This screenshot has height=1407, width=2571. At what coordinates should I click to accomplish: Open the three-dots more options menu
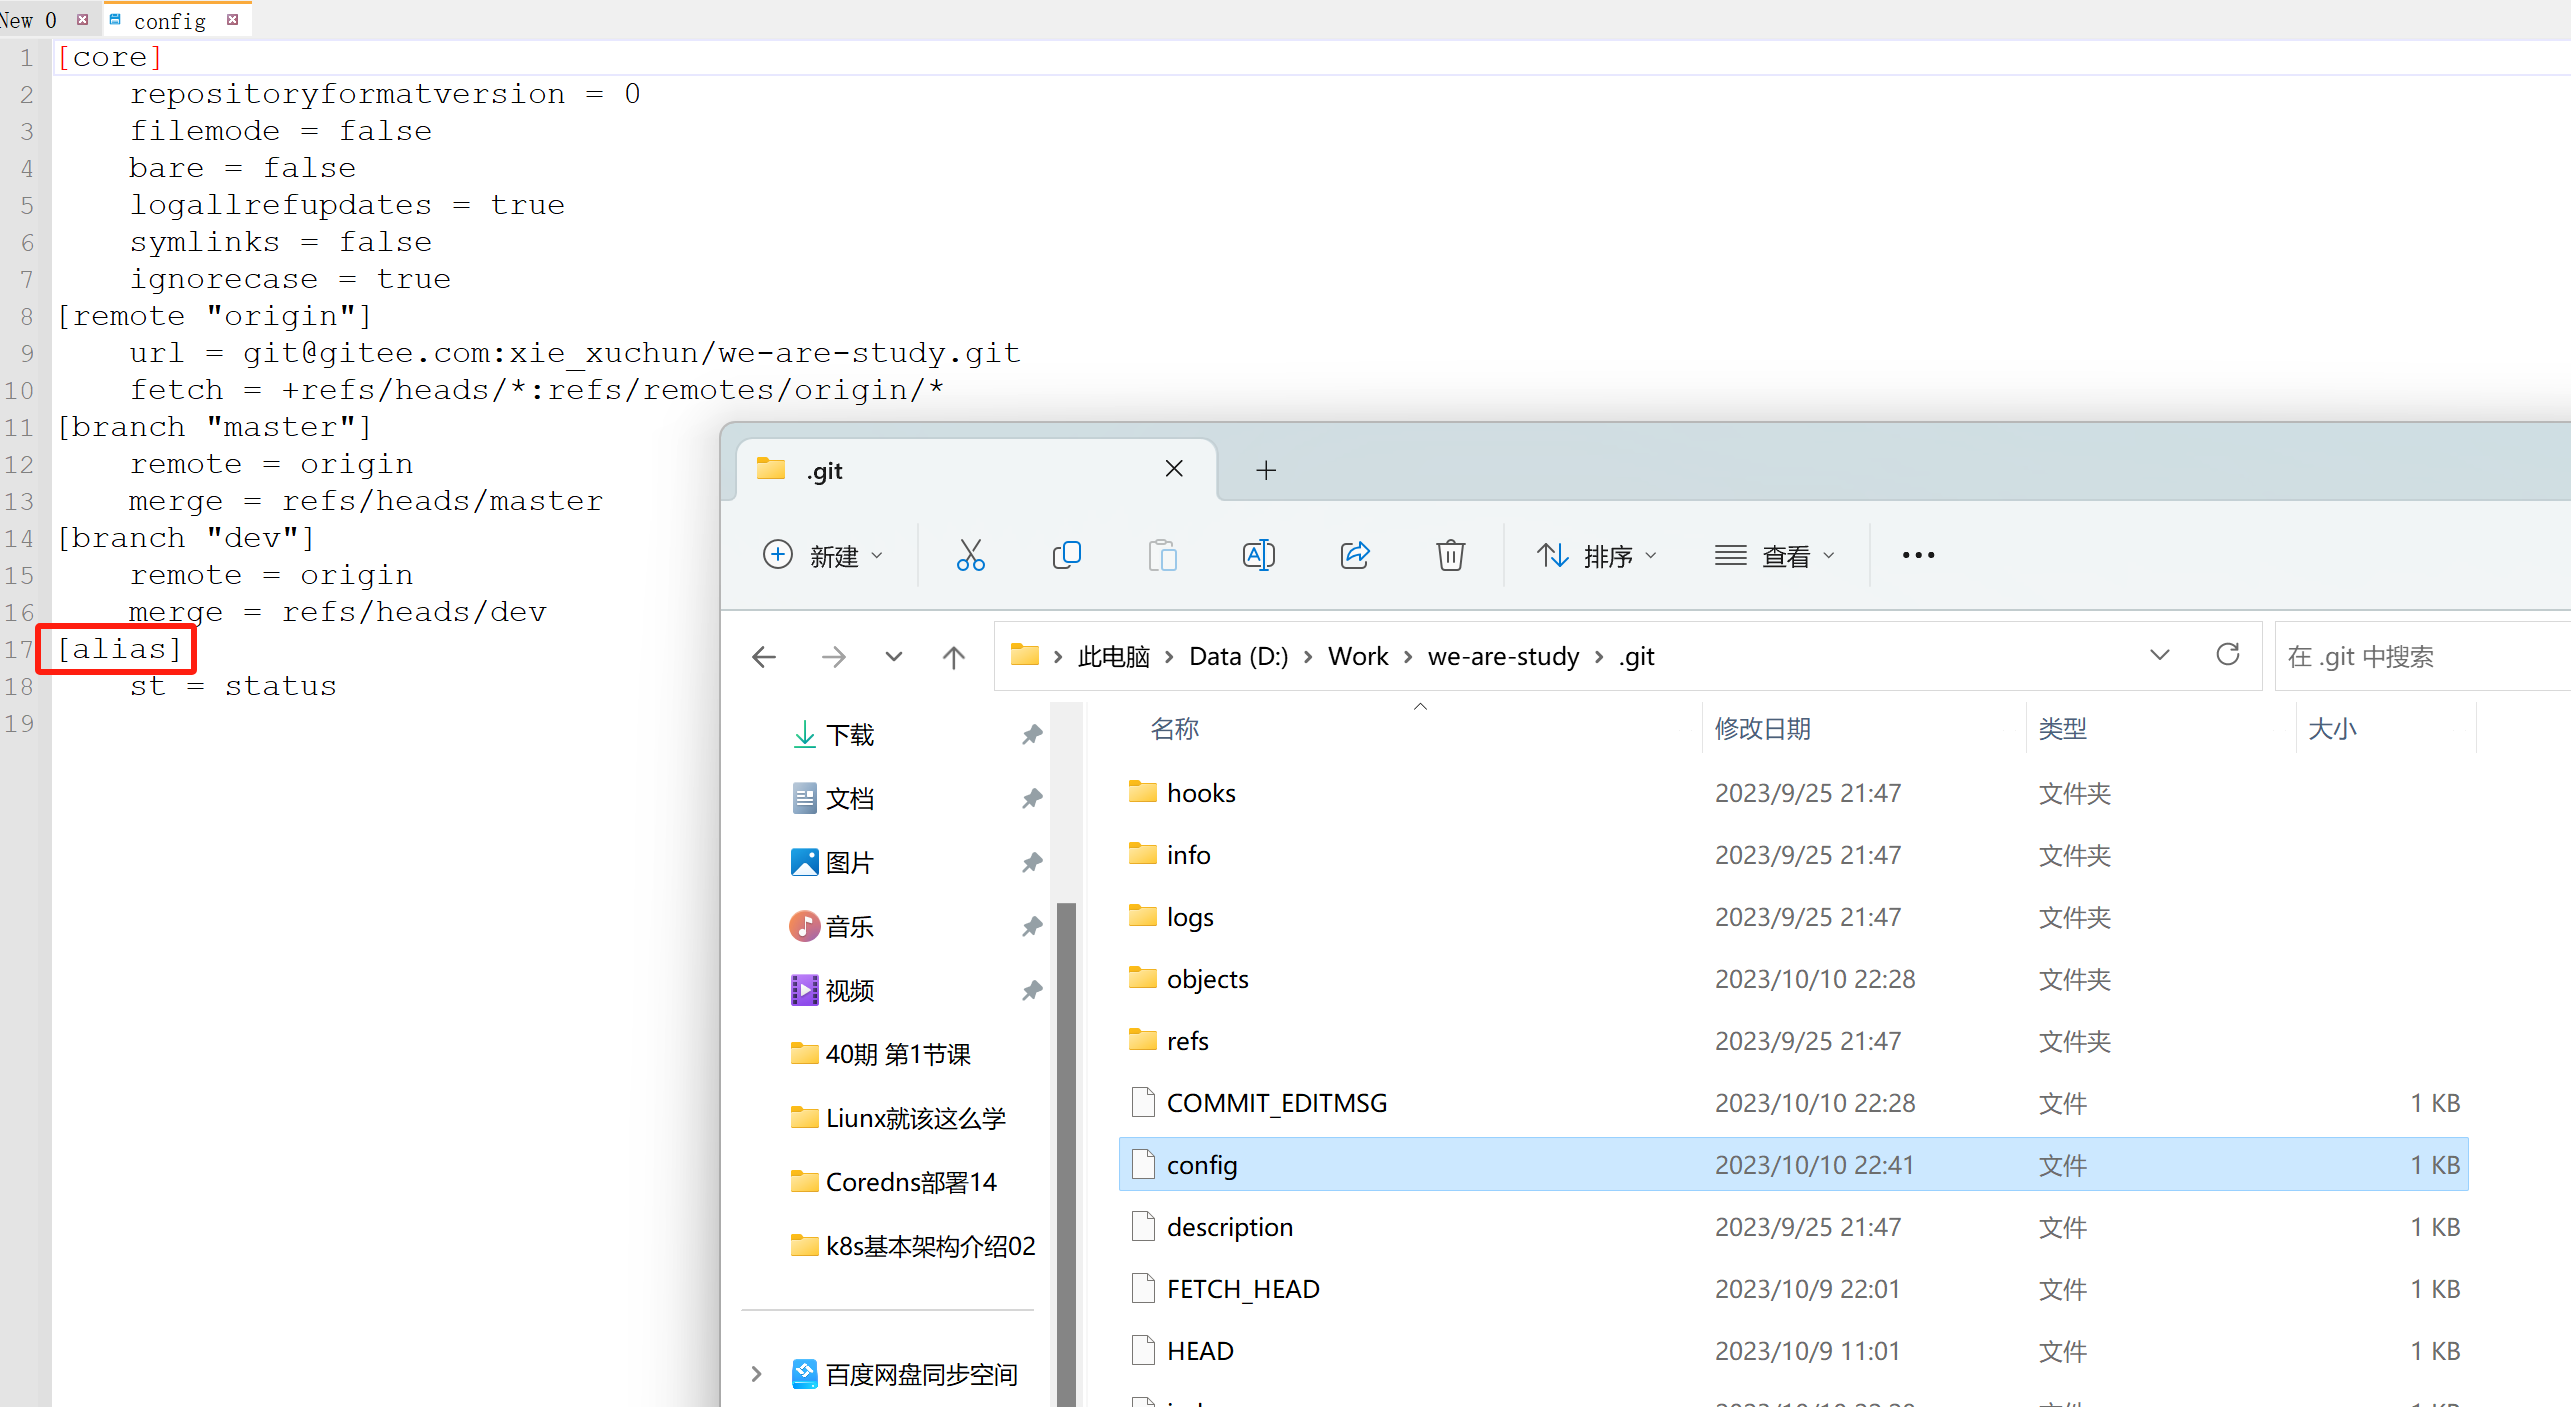1918,555
